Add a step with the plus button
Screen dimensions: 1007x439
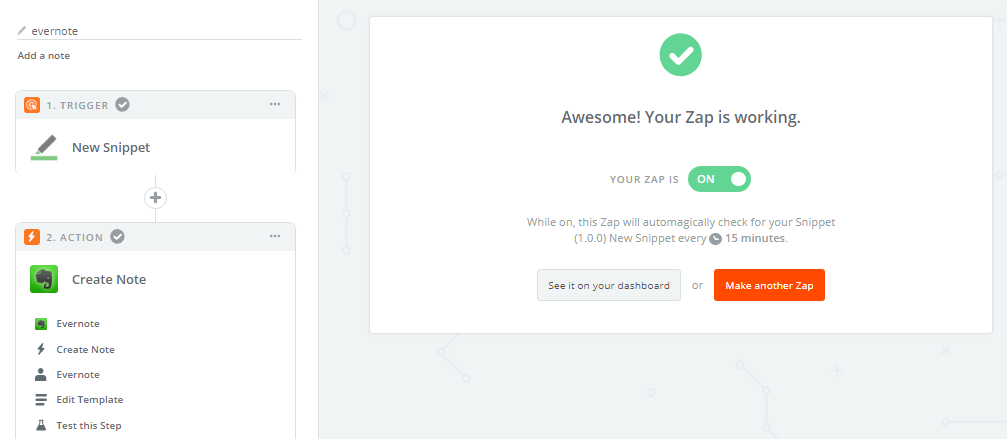tap(155, 197)
